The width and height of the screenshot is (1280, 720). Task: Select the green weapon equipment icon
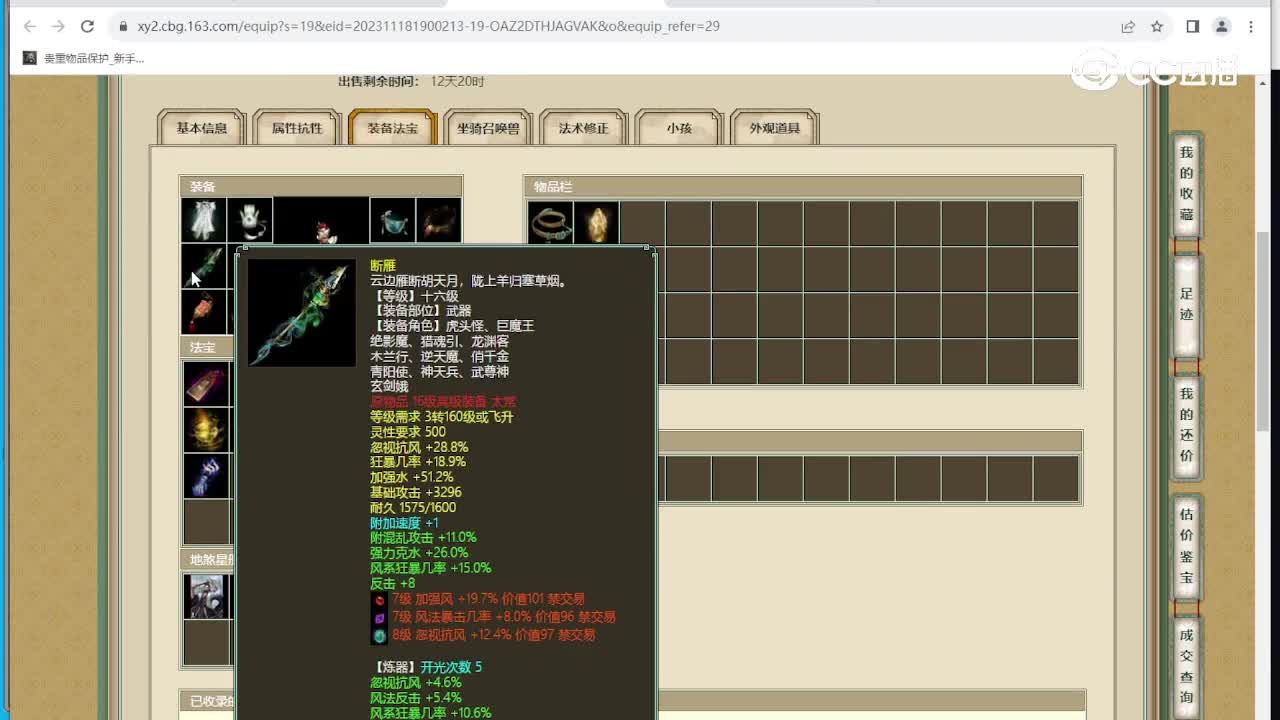tap(204, 266)
